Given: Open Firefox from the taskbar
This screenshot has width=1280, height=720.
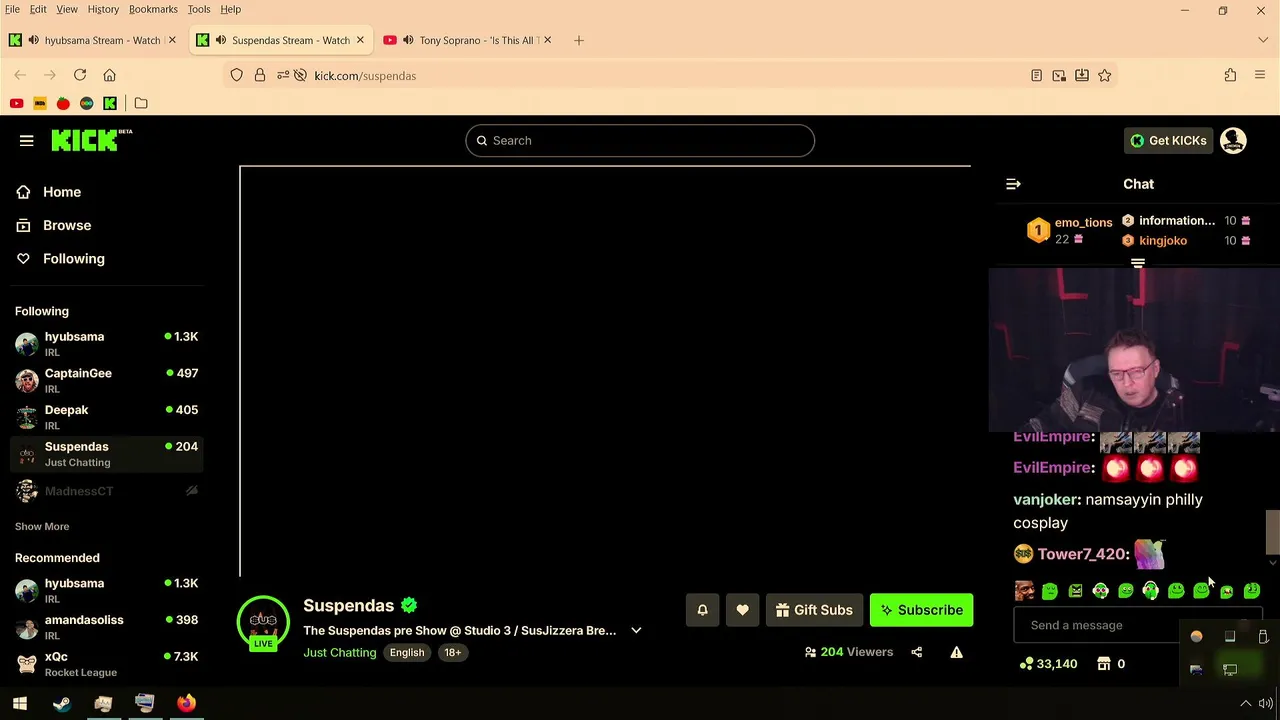Looking at the screenshot, I should point(186,703).
